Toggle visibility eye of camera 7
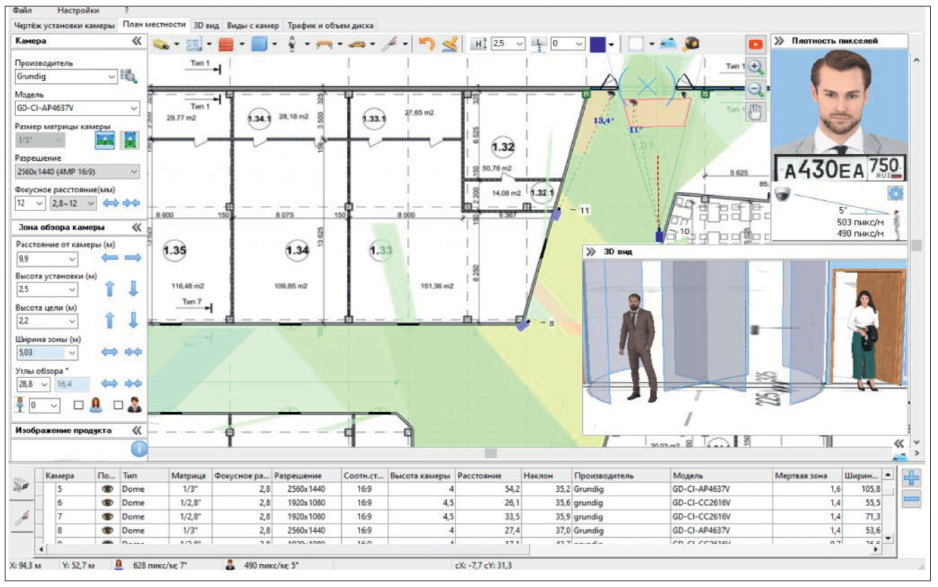Viewport: 938px width, 587px height. point(107,516)
